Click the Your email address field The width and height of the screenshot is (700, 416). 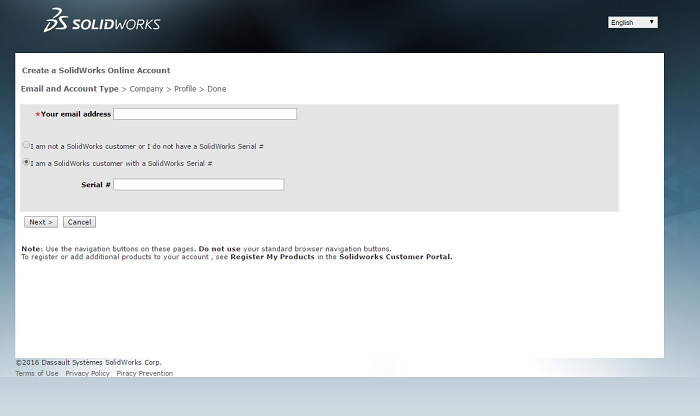click(205, 114)
